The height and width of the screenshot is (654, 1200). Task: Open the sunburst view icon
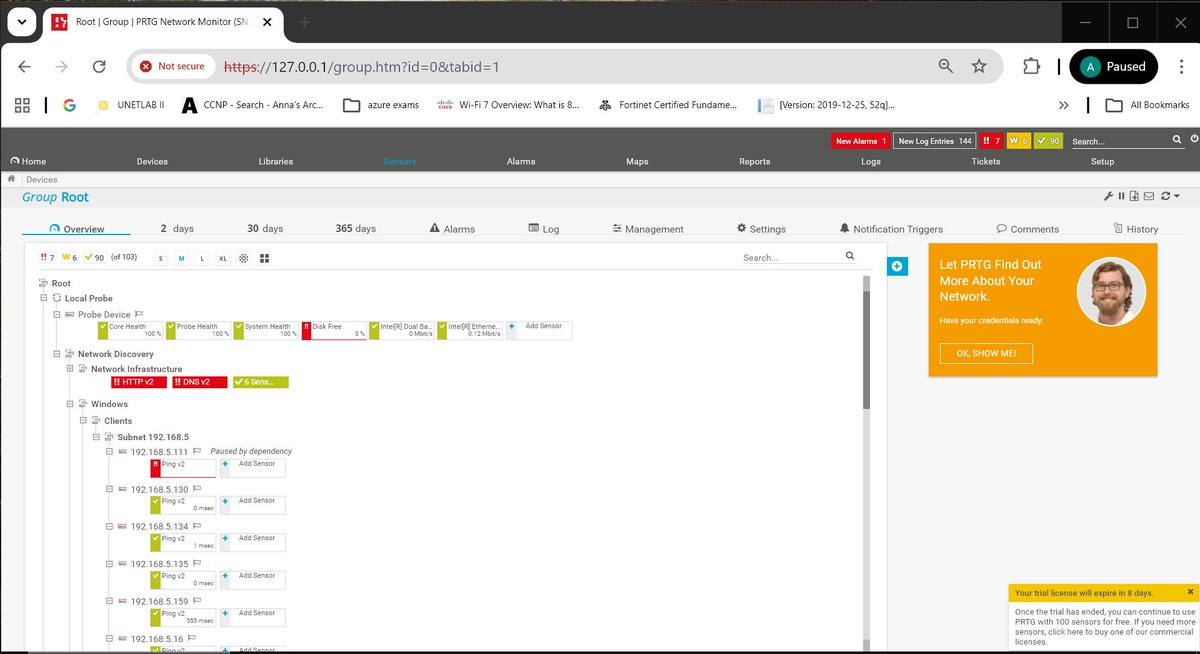click(243, 258)
